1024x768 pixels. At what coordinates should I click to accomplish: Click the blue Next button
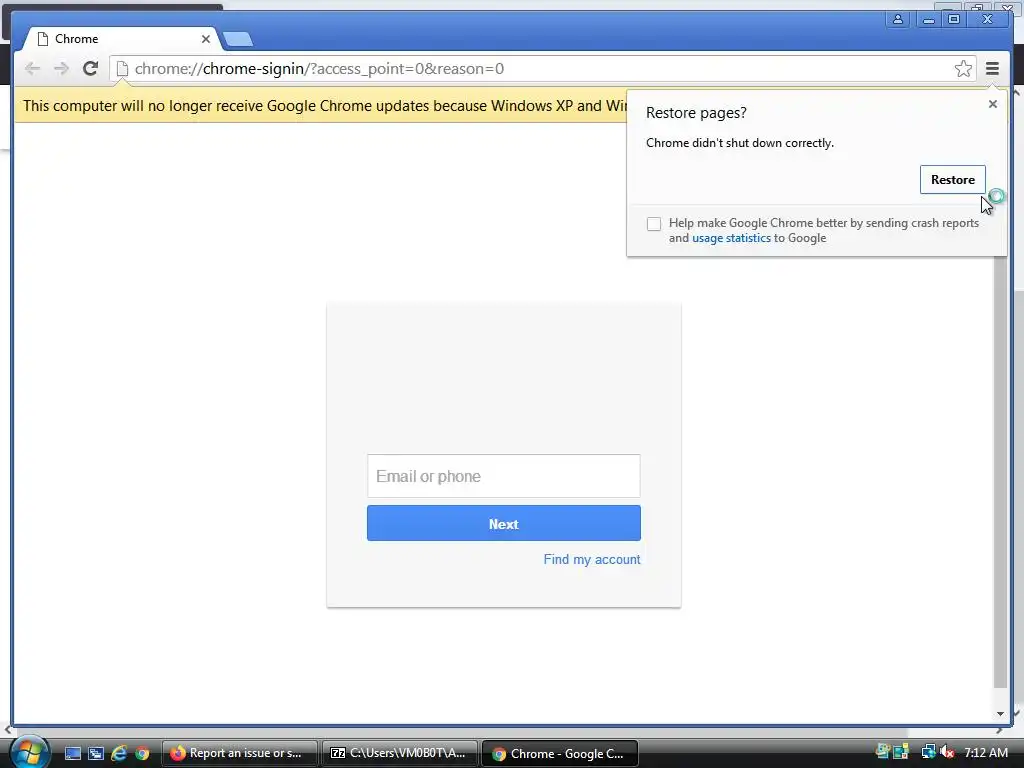coord(504,524)
